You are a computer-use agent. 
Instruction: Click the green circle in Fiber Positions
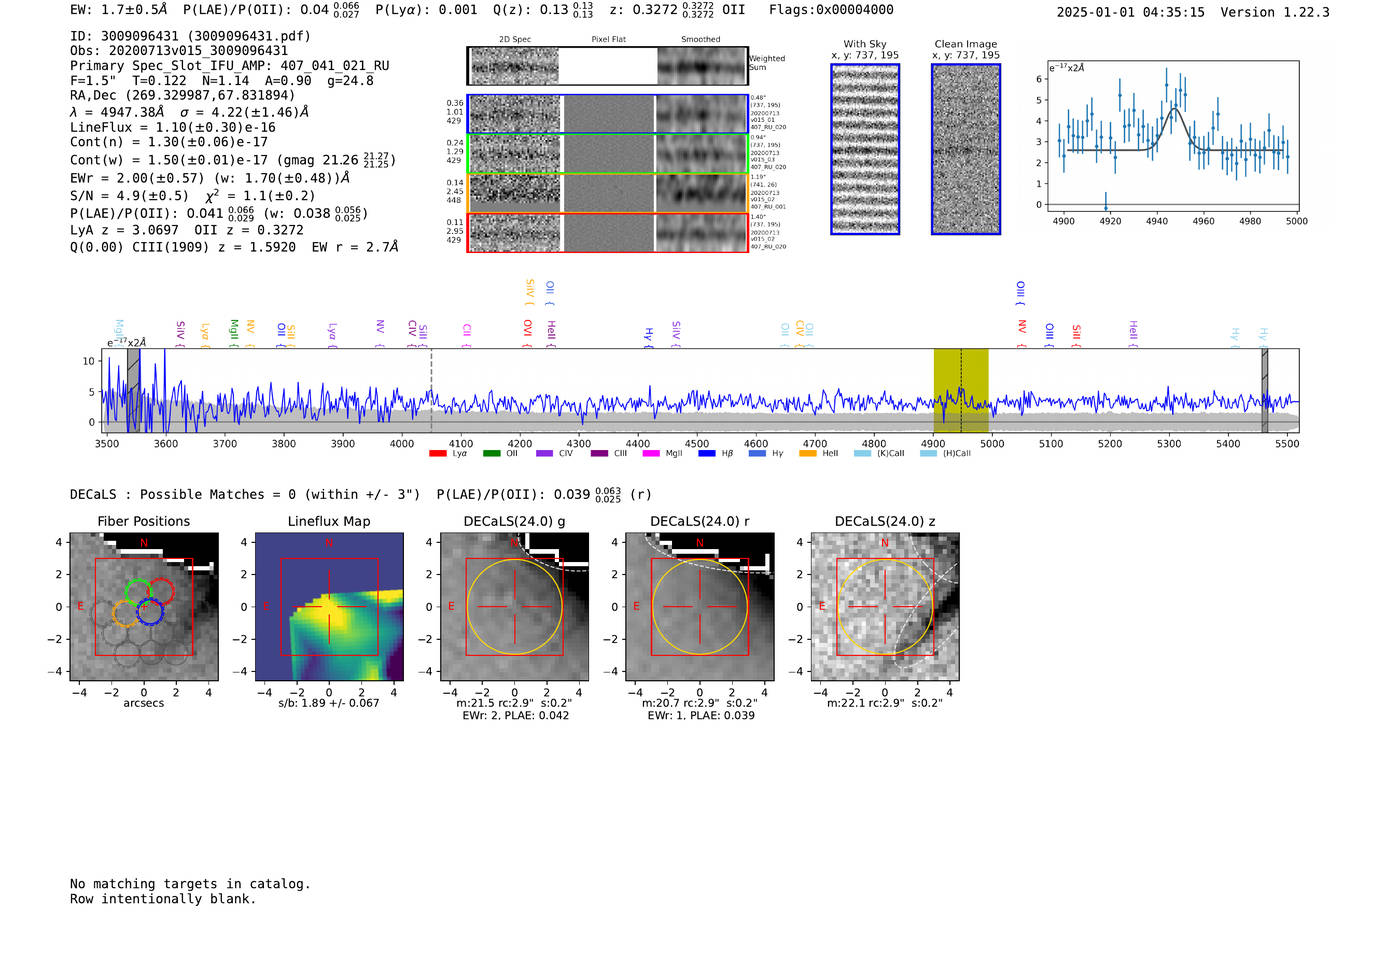coord(138,591)
